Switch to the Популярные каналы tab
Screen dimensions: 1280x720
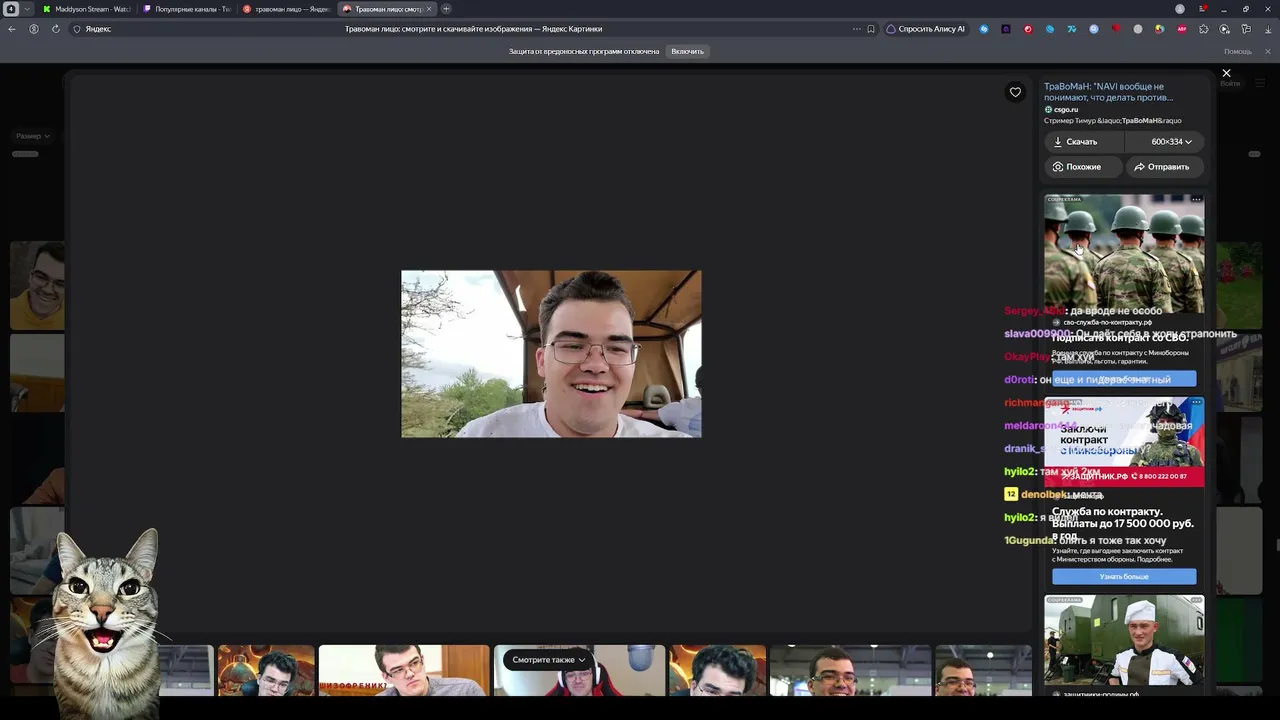(188, 9)
